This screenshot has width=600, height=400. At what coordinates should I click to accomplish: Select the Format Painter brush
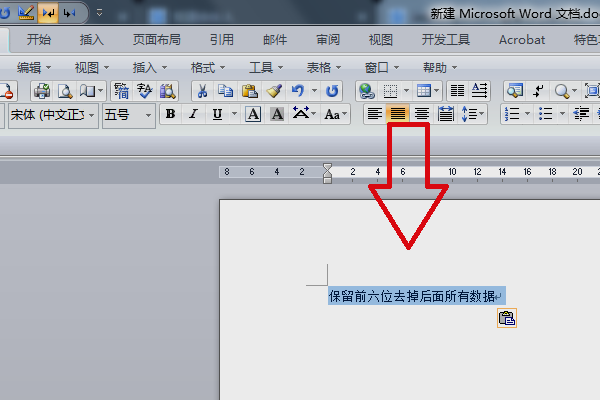pos(274,91)
